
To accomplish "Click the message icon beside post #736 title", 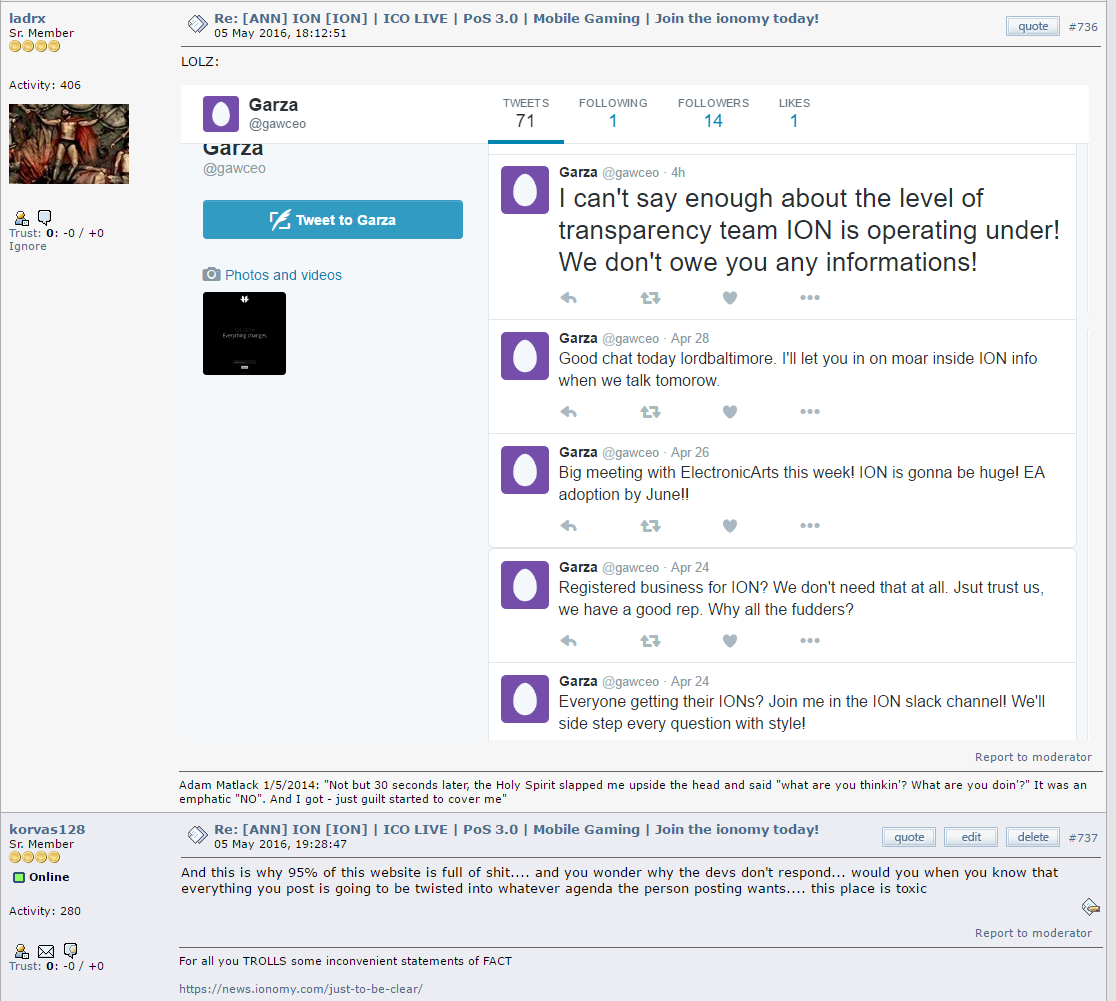I will 197,24.
